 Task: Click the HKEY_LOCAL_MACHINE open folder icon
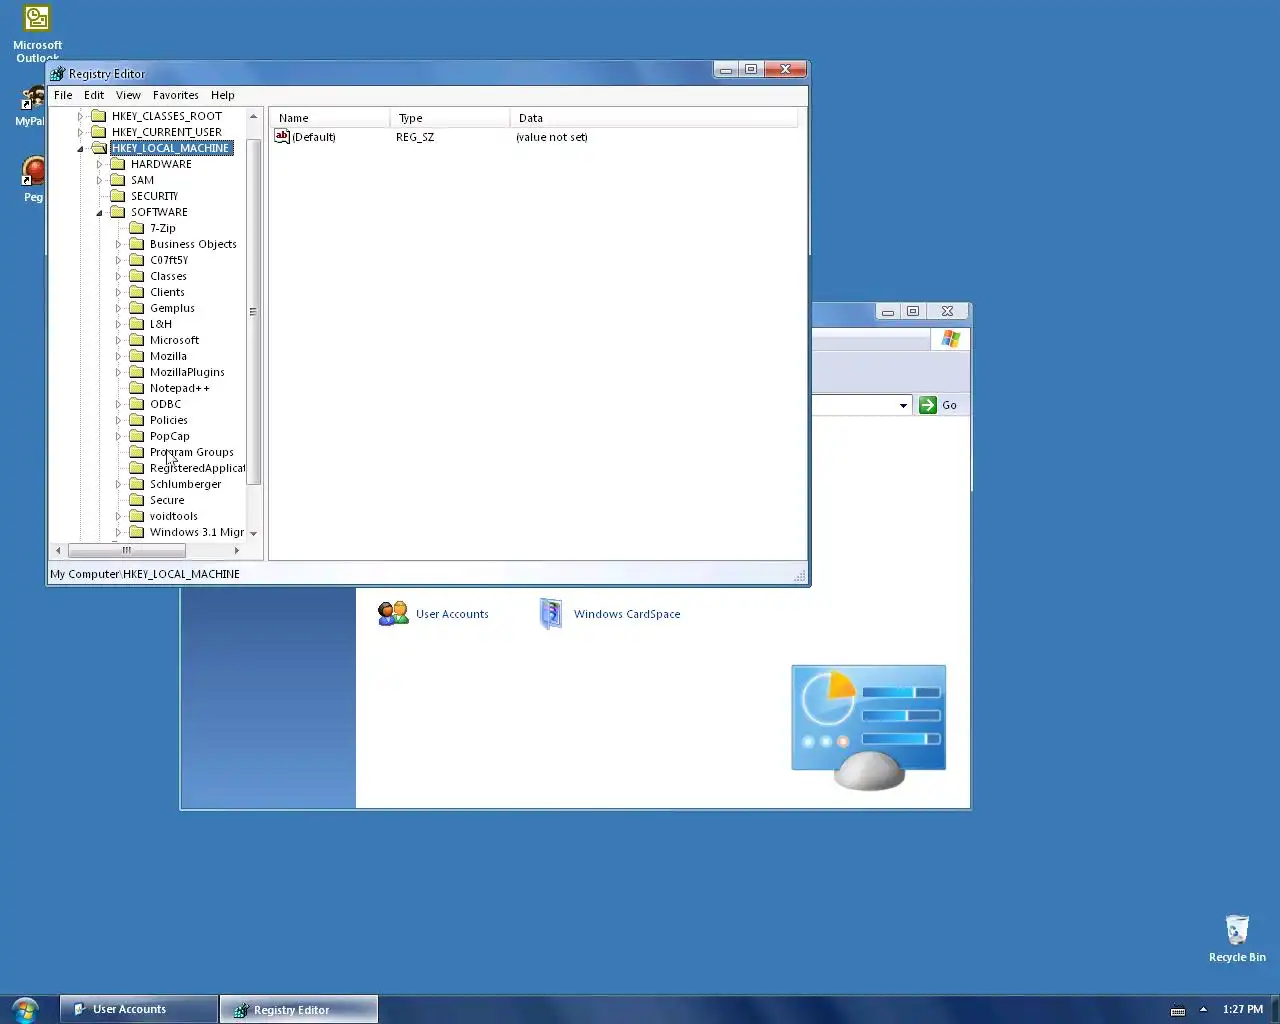tap(98, 148)
